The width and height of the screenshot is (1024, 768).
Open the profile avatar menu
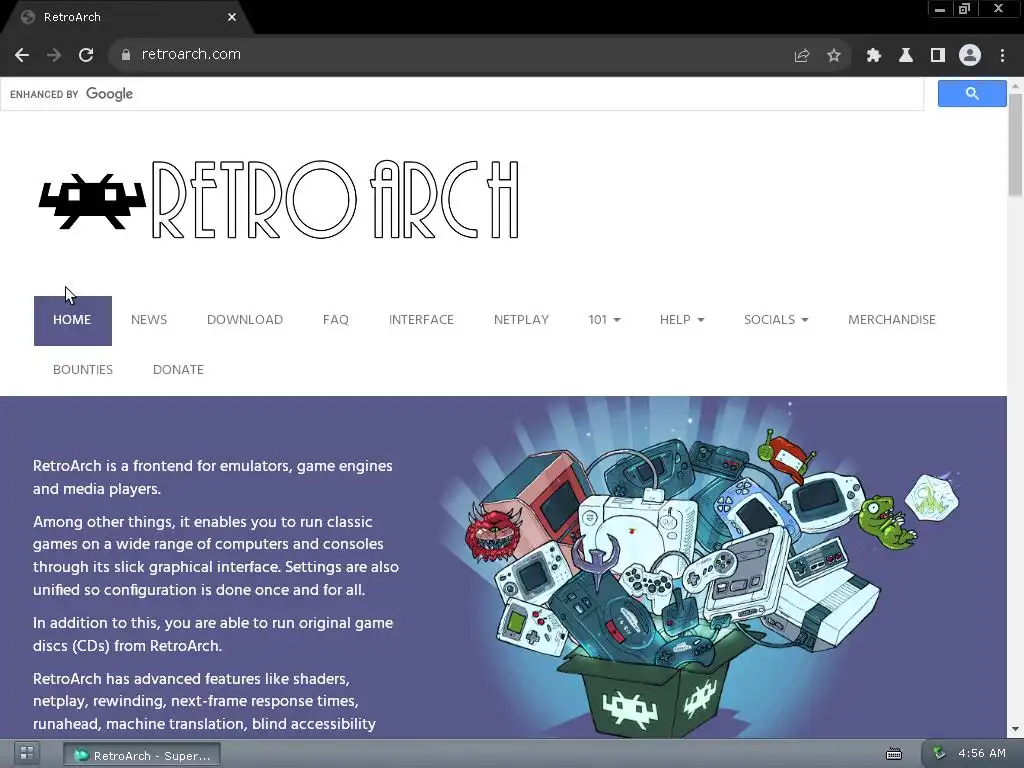coord(970,56)
